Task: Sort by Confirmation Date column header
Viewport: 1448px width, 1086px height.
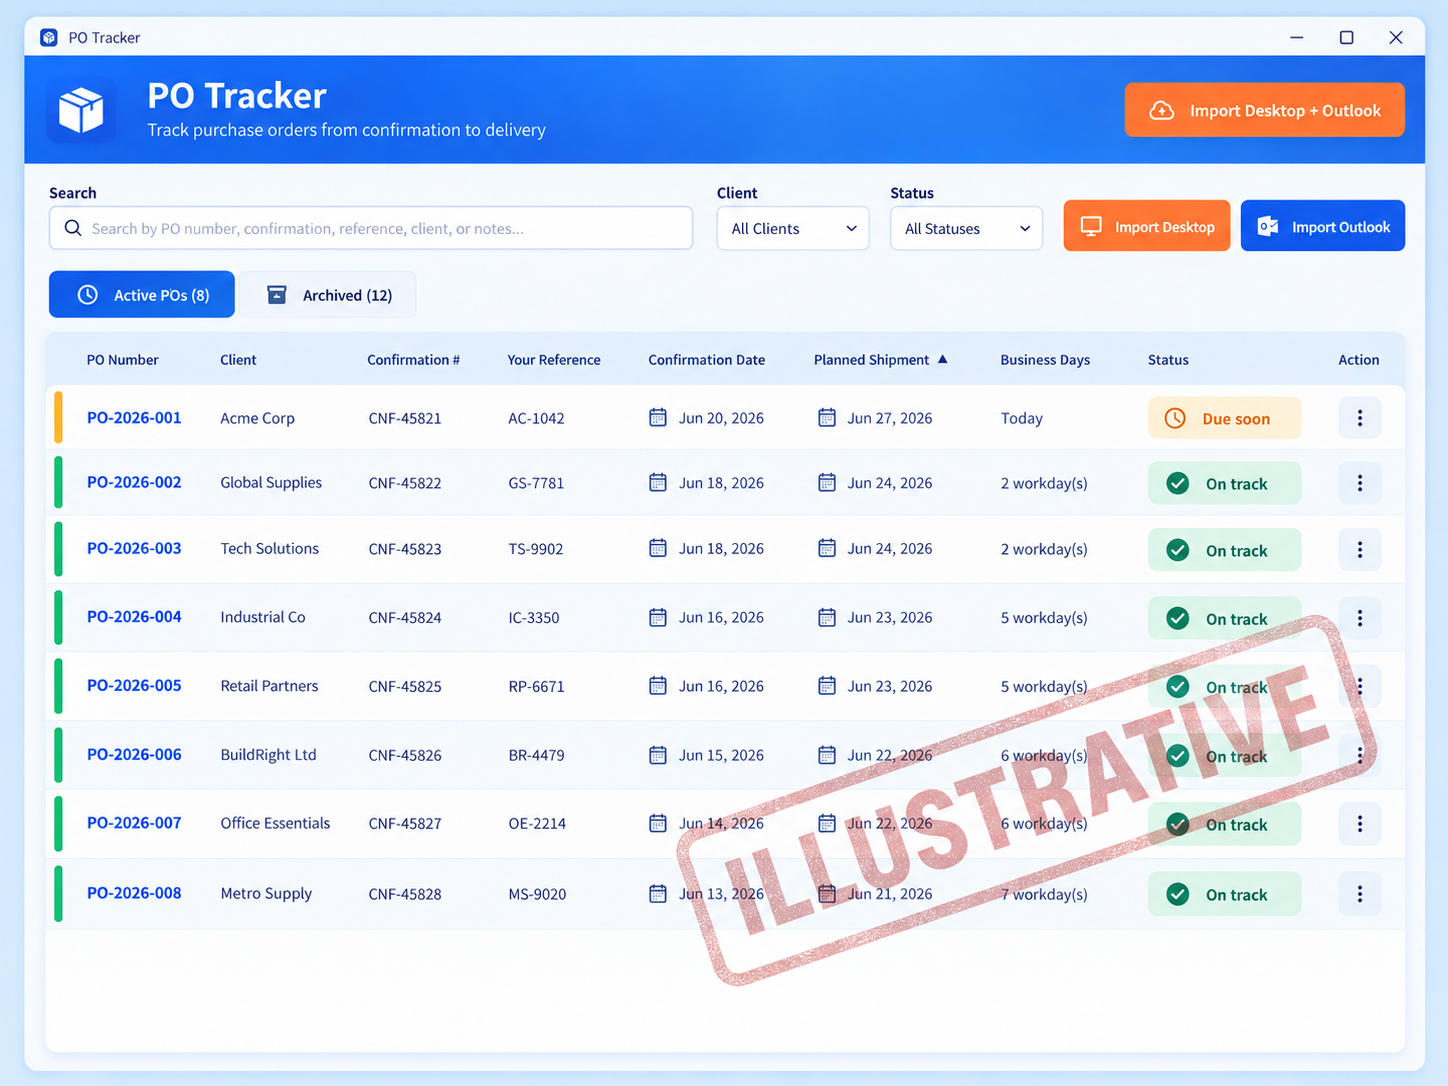Action: coord(706,360)
